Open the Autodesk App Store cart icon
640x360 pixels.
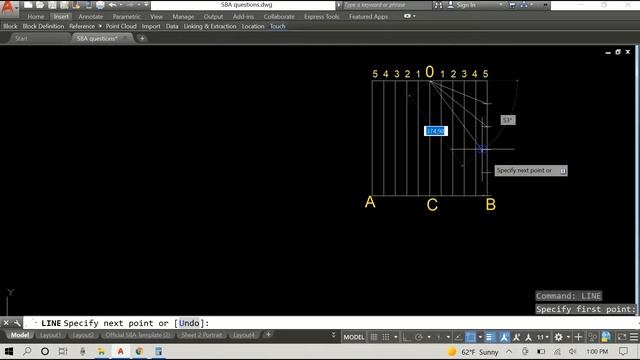(512, 5)
